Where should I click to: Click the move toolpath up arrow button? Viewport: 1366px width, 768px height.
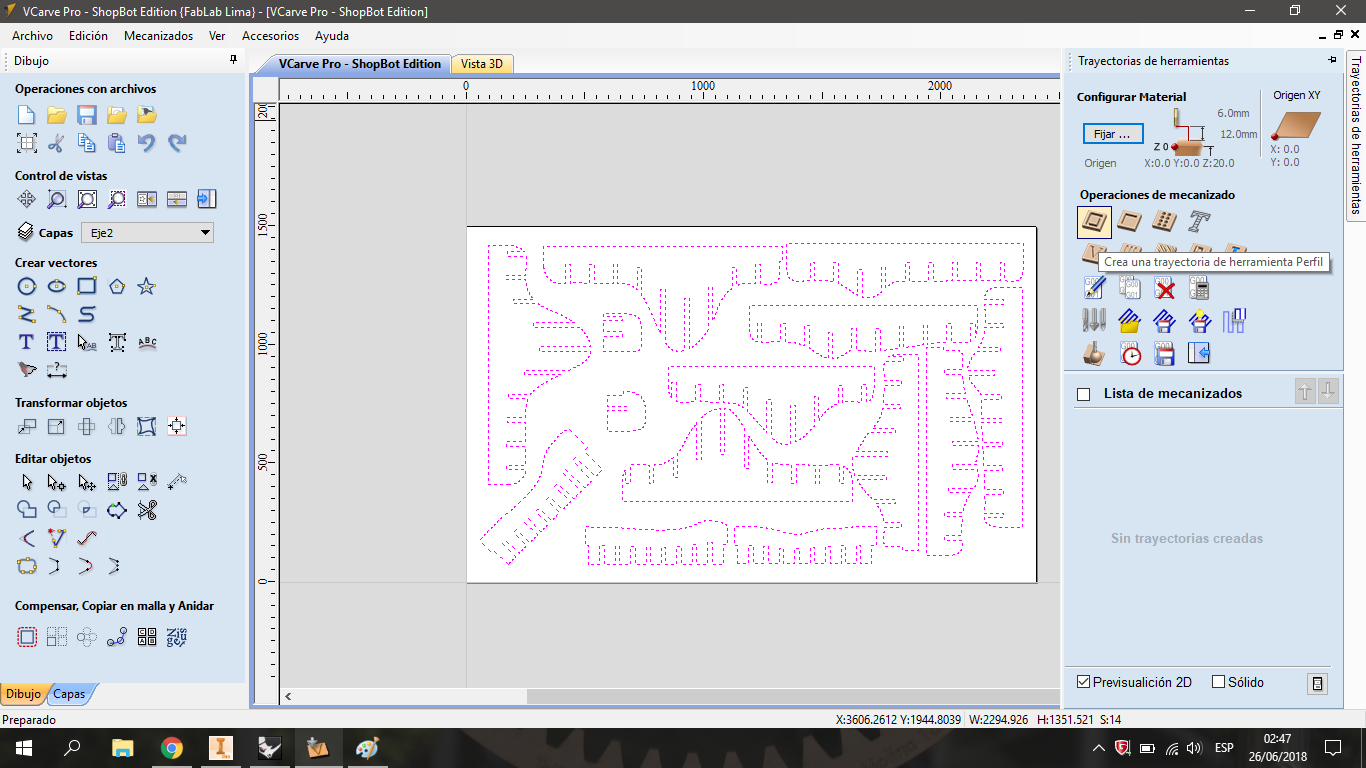click(1305, 392)
